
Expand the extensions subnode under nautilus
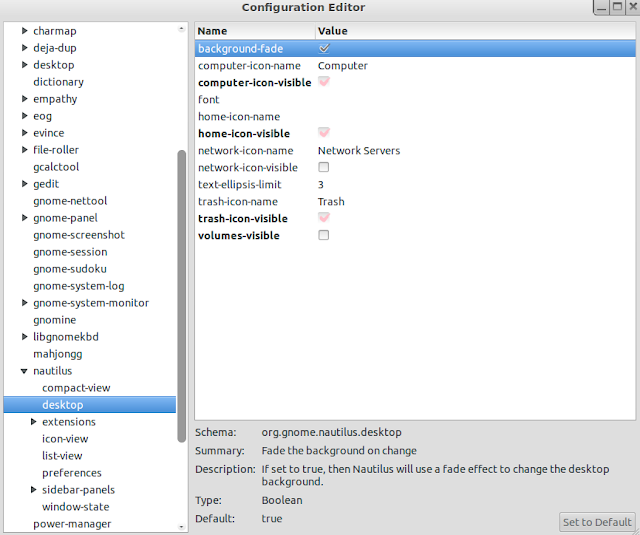pos(33,422)
